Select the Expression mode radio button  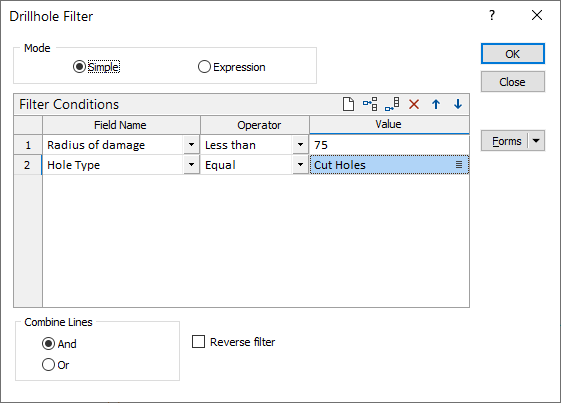[x=204, y=67]
